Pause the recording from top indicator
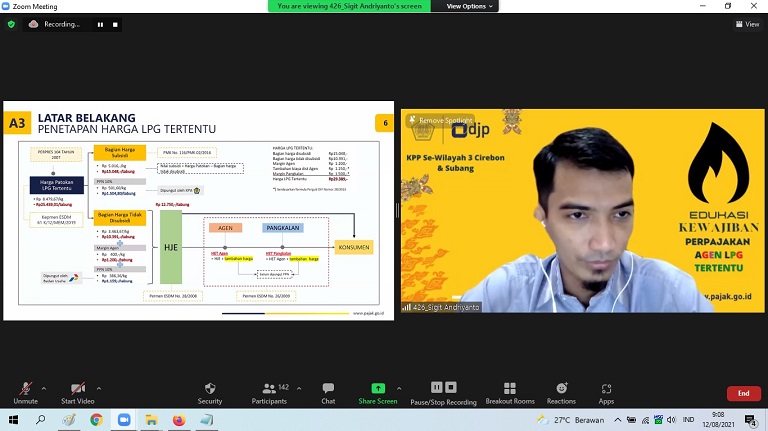The height and width of the screenshot is (431, 768). click(99, 24)
